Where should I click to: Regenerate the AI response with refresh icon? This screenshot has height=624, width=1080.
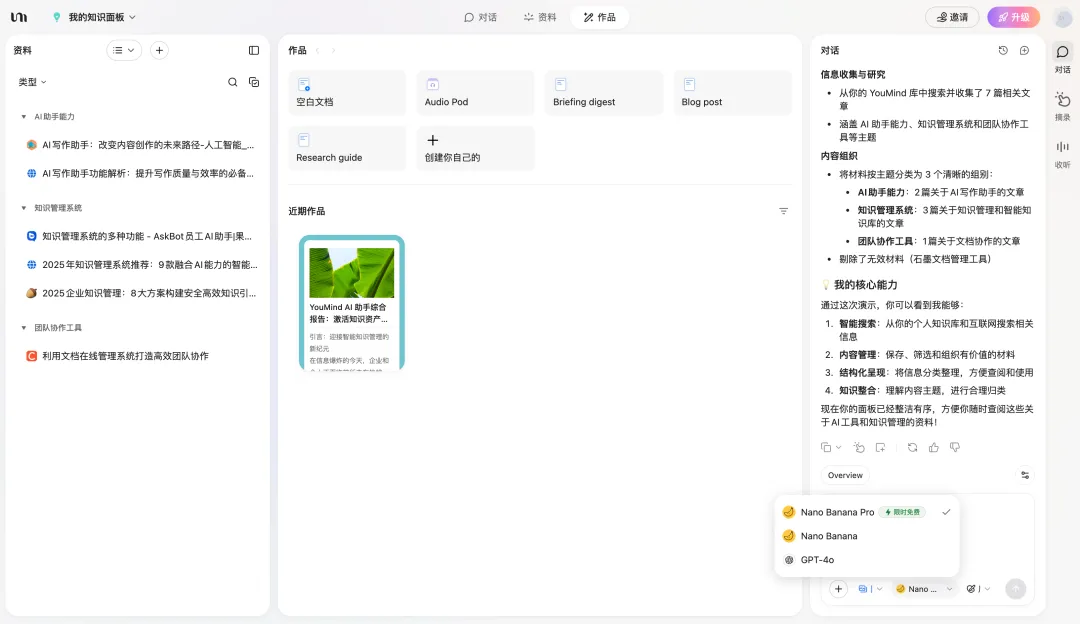coord(912,447)
